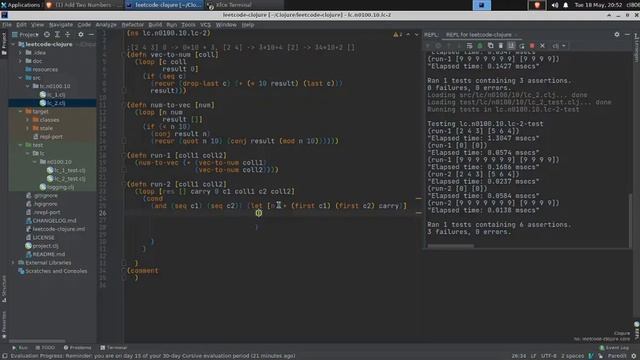Viewport: 640px width, 360px height.
Task: Select lc_2.clj in project tree
Action: (x=56, y=103)
